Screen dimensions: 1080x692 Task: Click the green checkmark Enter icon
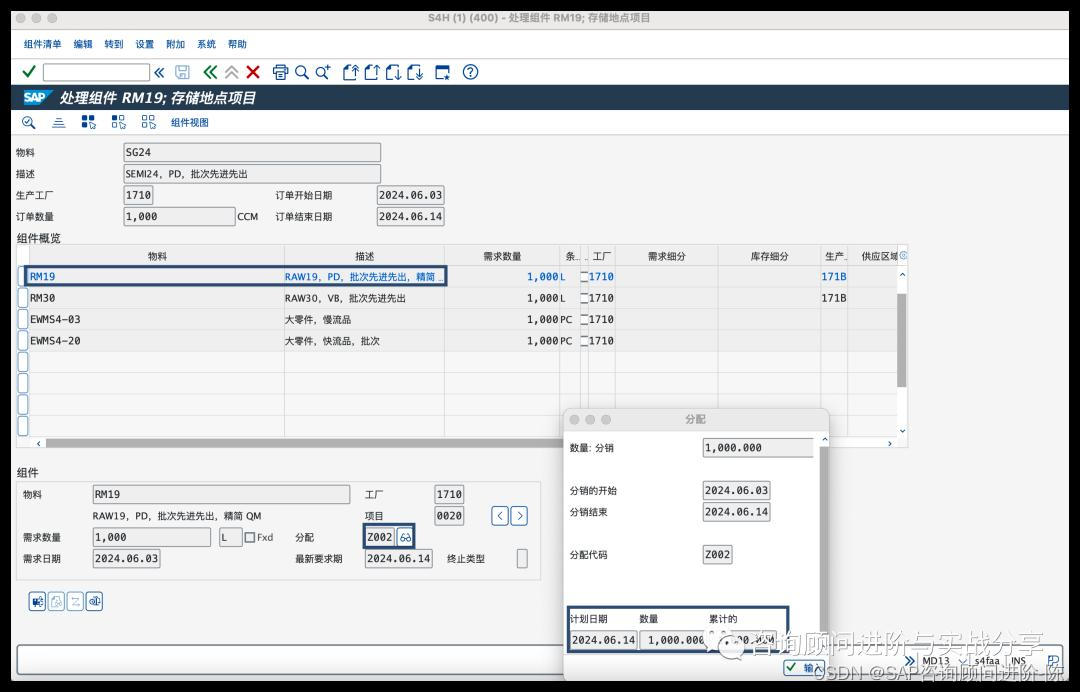click(29, 72)
